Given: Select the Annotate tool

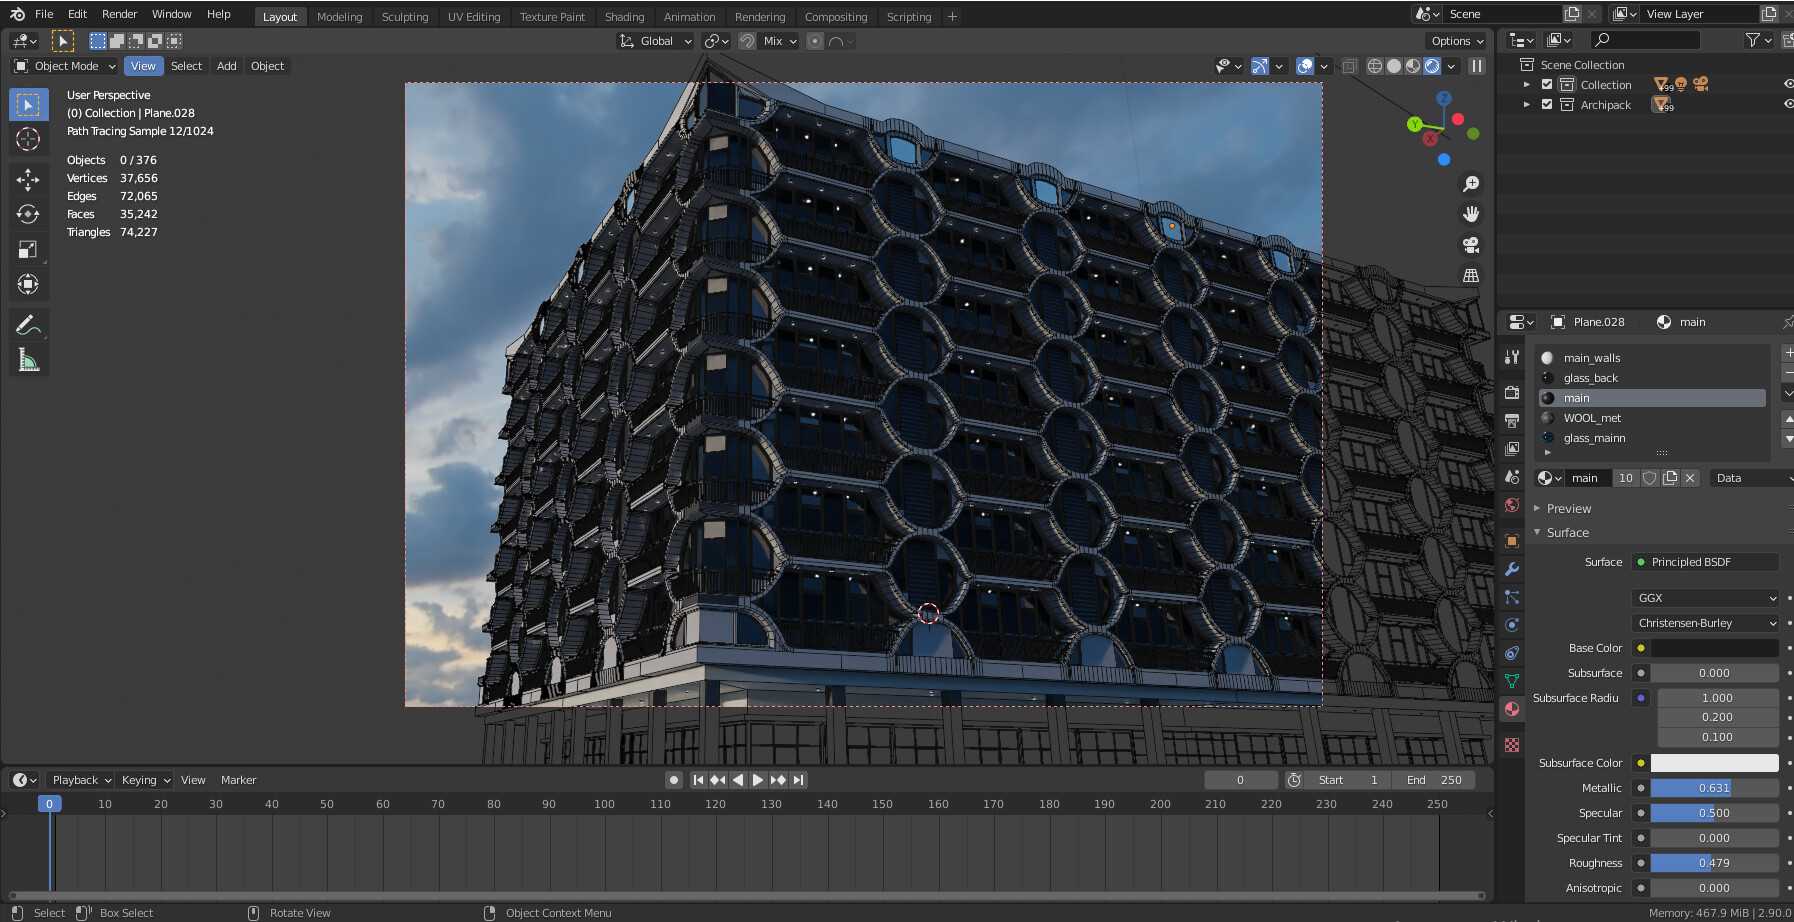Looking at the screenshot, I should pyautogui.click(x=28, y=325).
